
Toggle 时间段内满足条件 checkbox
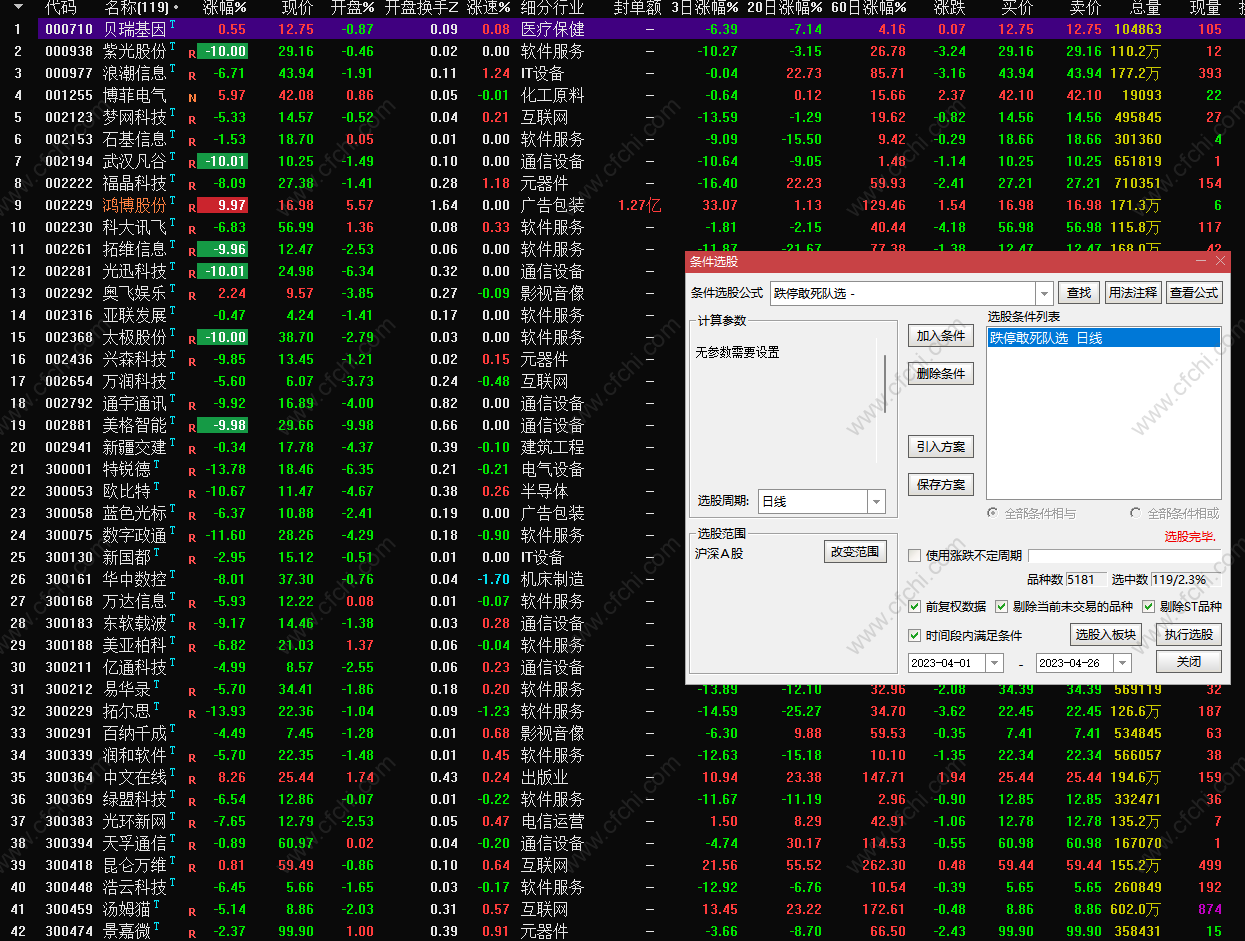[x=914, y=635]
